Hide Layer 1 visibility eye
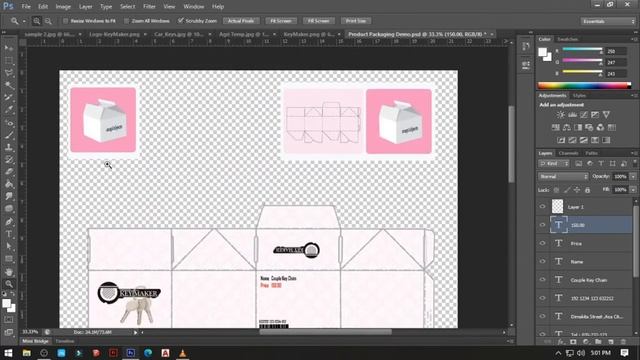640x360 pixels. (542, 207)
